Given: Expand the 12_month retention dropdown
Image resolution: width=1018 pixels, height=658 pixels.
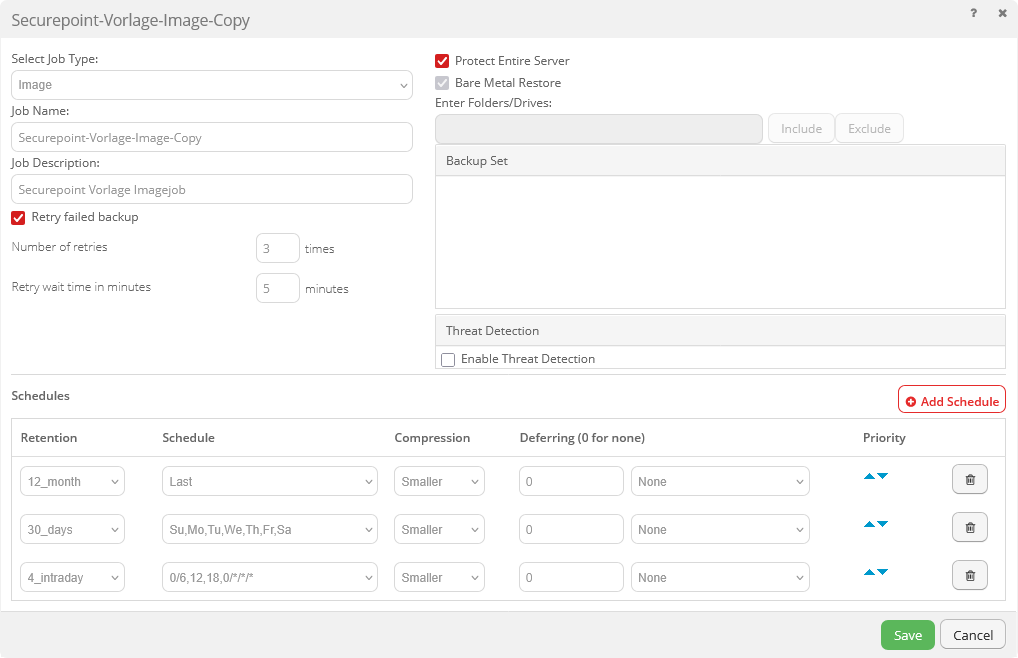Looking at the screenshot, I should 72,481.
